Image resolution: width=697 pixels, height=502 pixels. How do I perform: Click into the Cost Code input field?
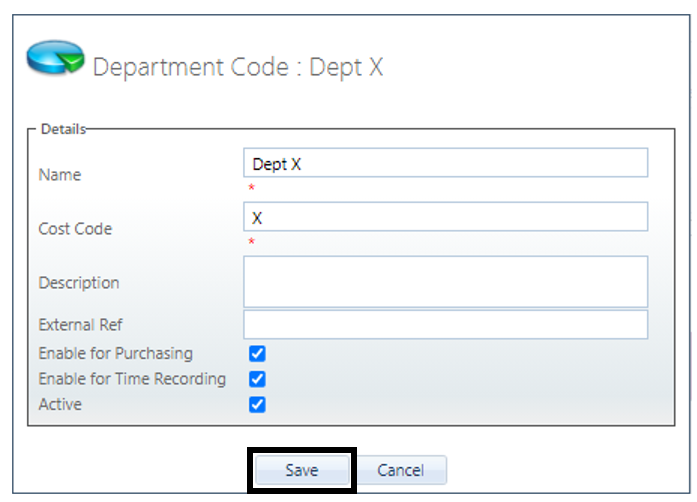pos(445,217)
